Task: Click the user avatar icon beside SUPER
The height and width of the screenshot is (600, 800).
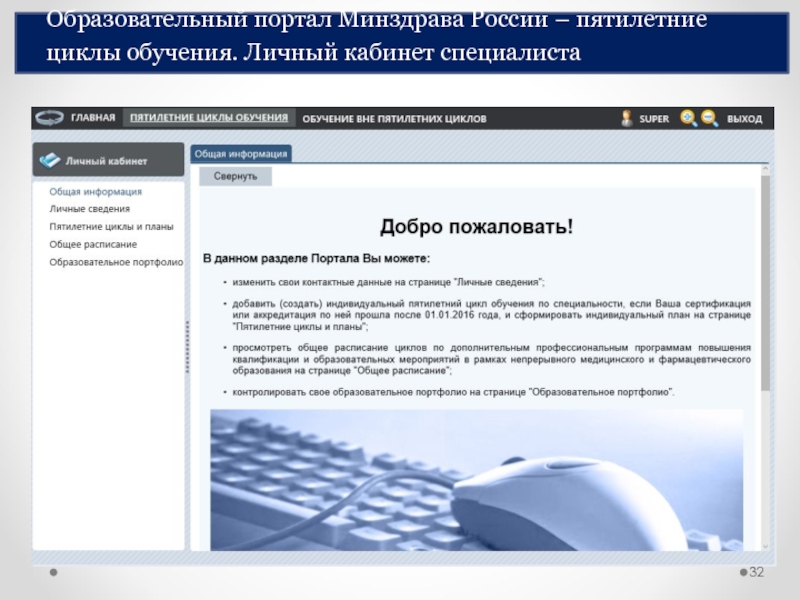Action: click(x=627, y=118)
